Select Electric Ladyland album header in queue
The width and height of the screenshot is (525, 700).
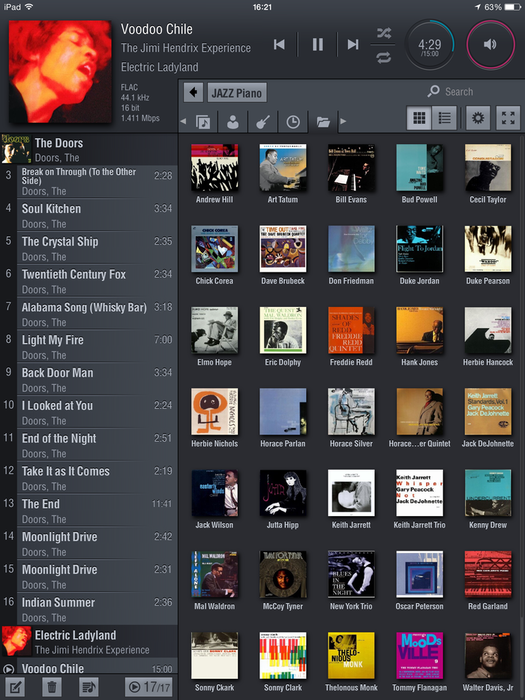pyautogui.click(x=89, y=642)
